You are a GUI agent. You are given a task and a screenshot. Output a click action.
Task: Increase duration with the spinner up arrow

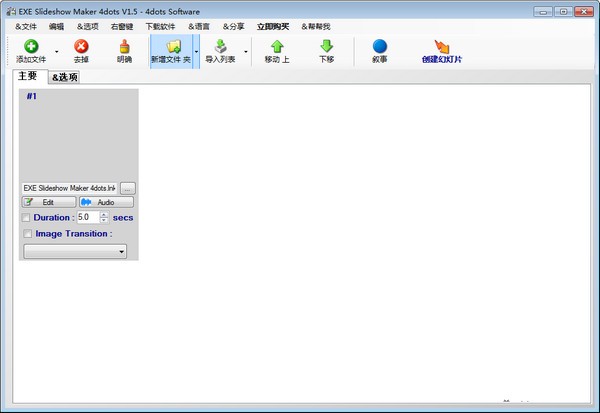coord(104,214)
